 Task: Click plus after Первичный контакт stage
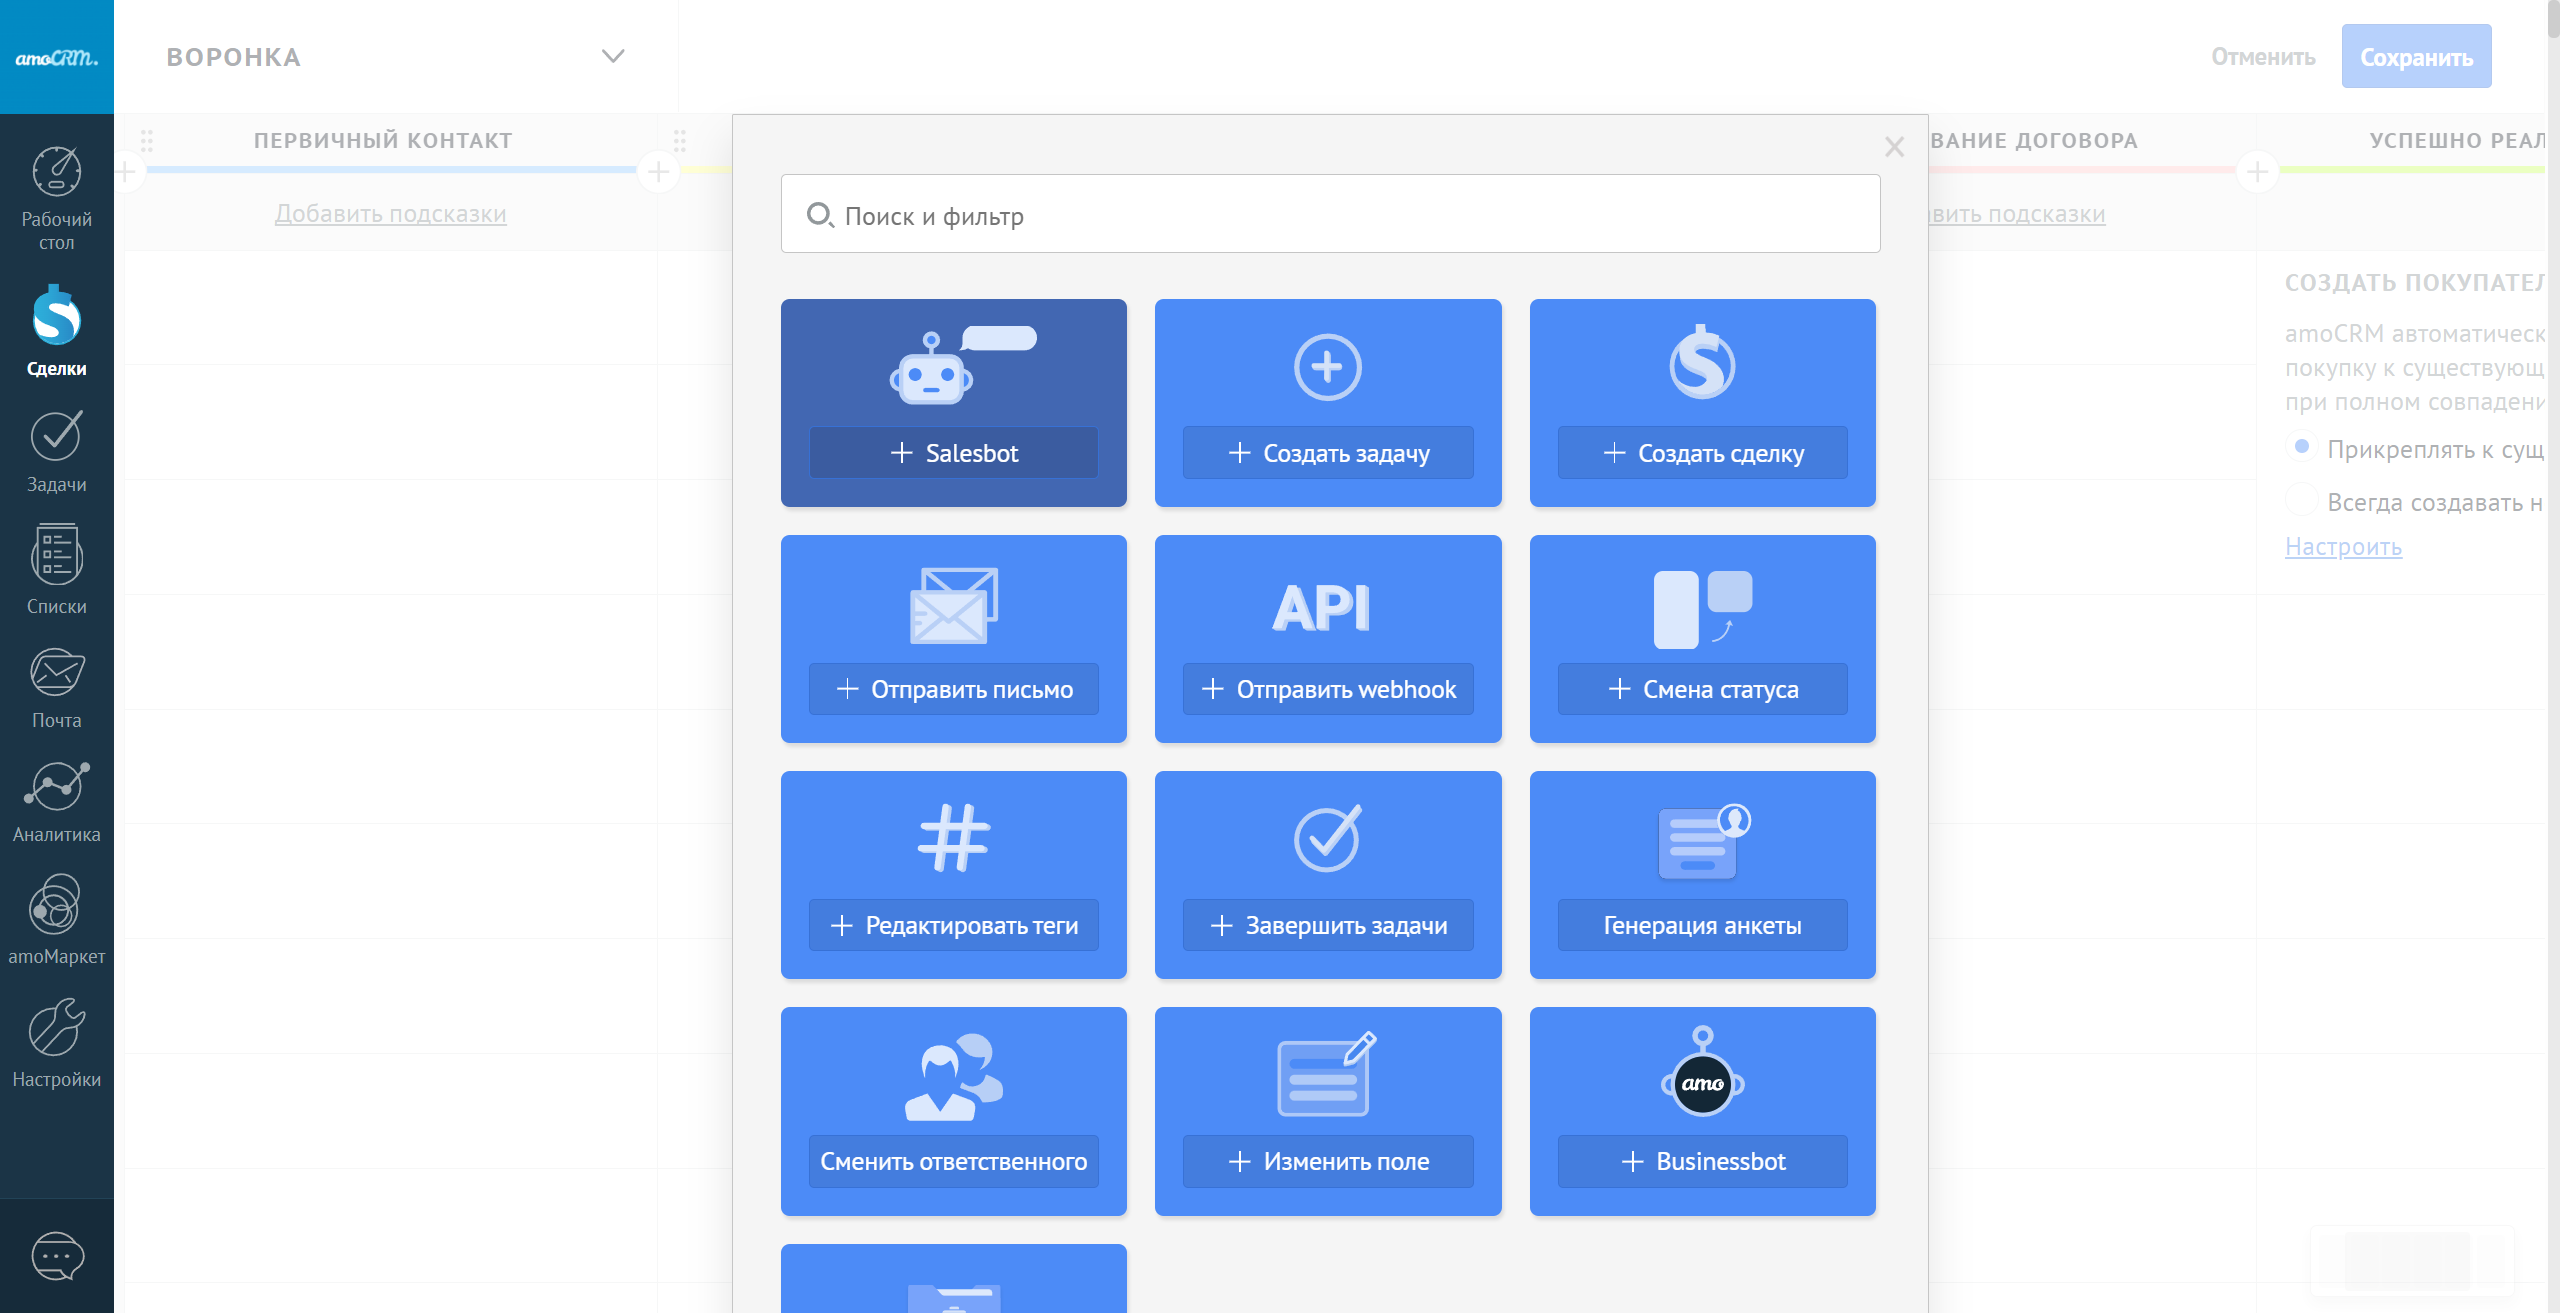(658, 172)
